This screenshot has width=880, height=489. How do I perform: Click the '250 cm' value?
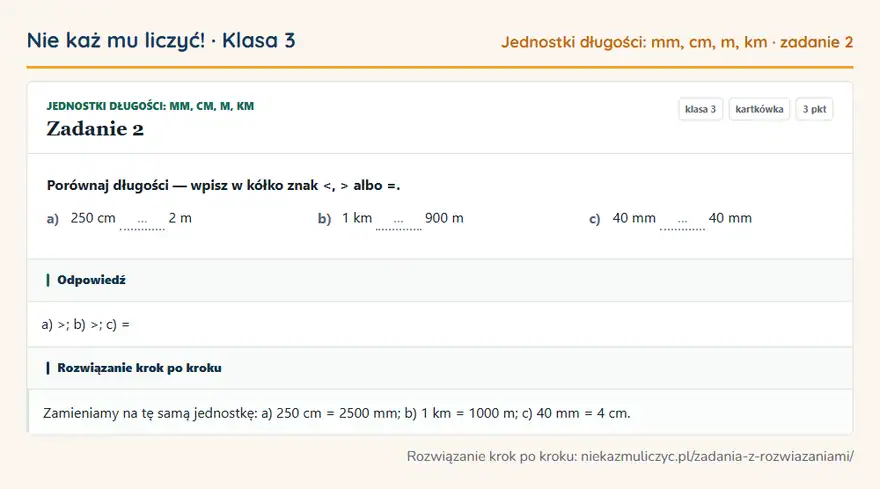pyautogui.click(x=93, y=218)
